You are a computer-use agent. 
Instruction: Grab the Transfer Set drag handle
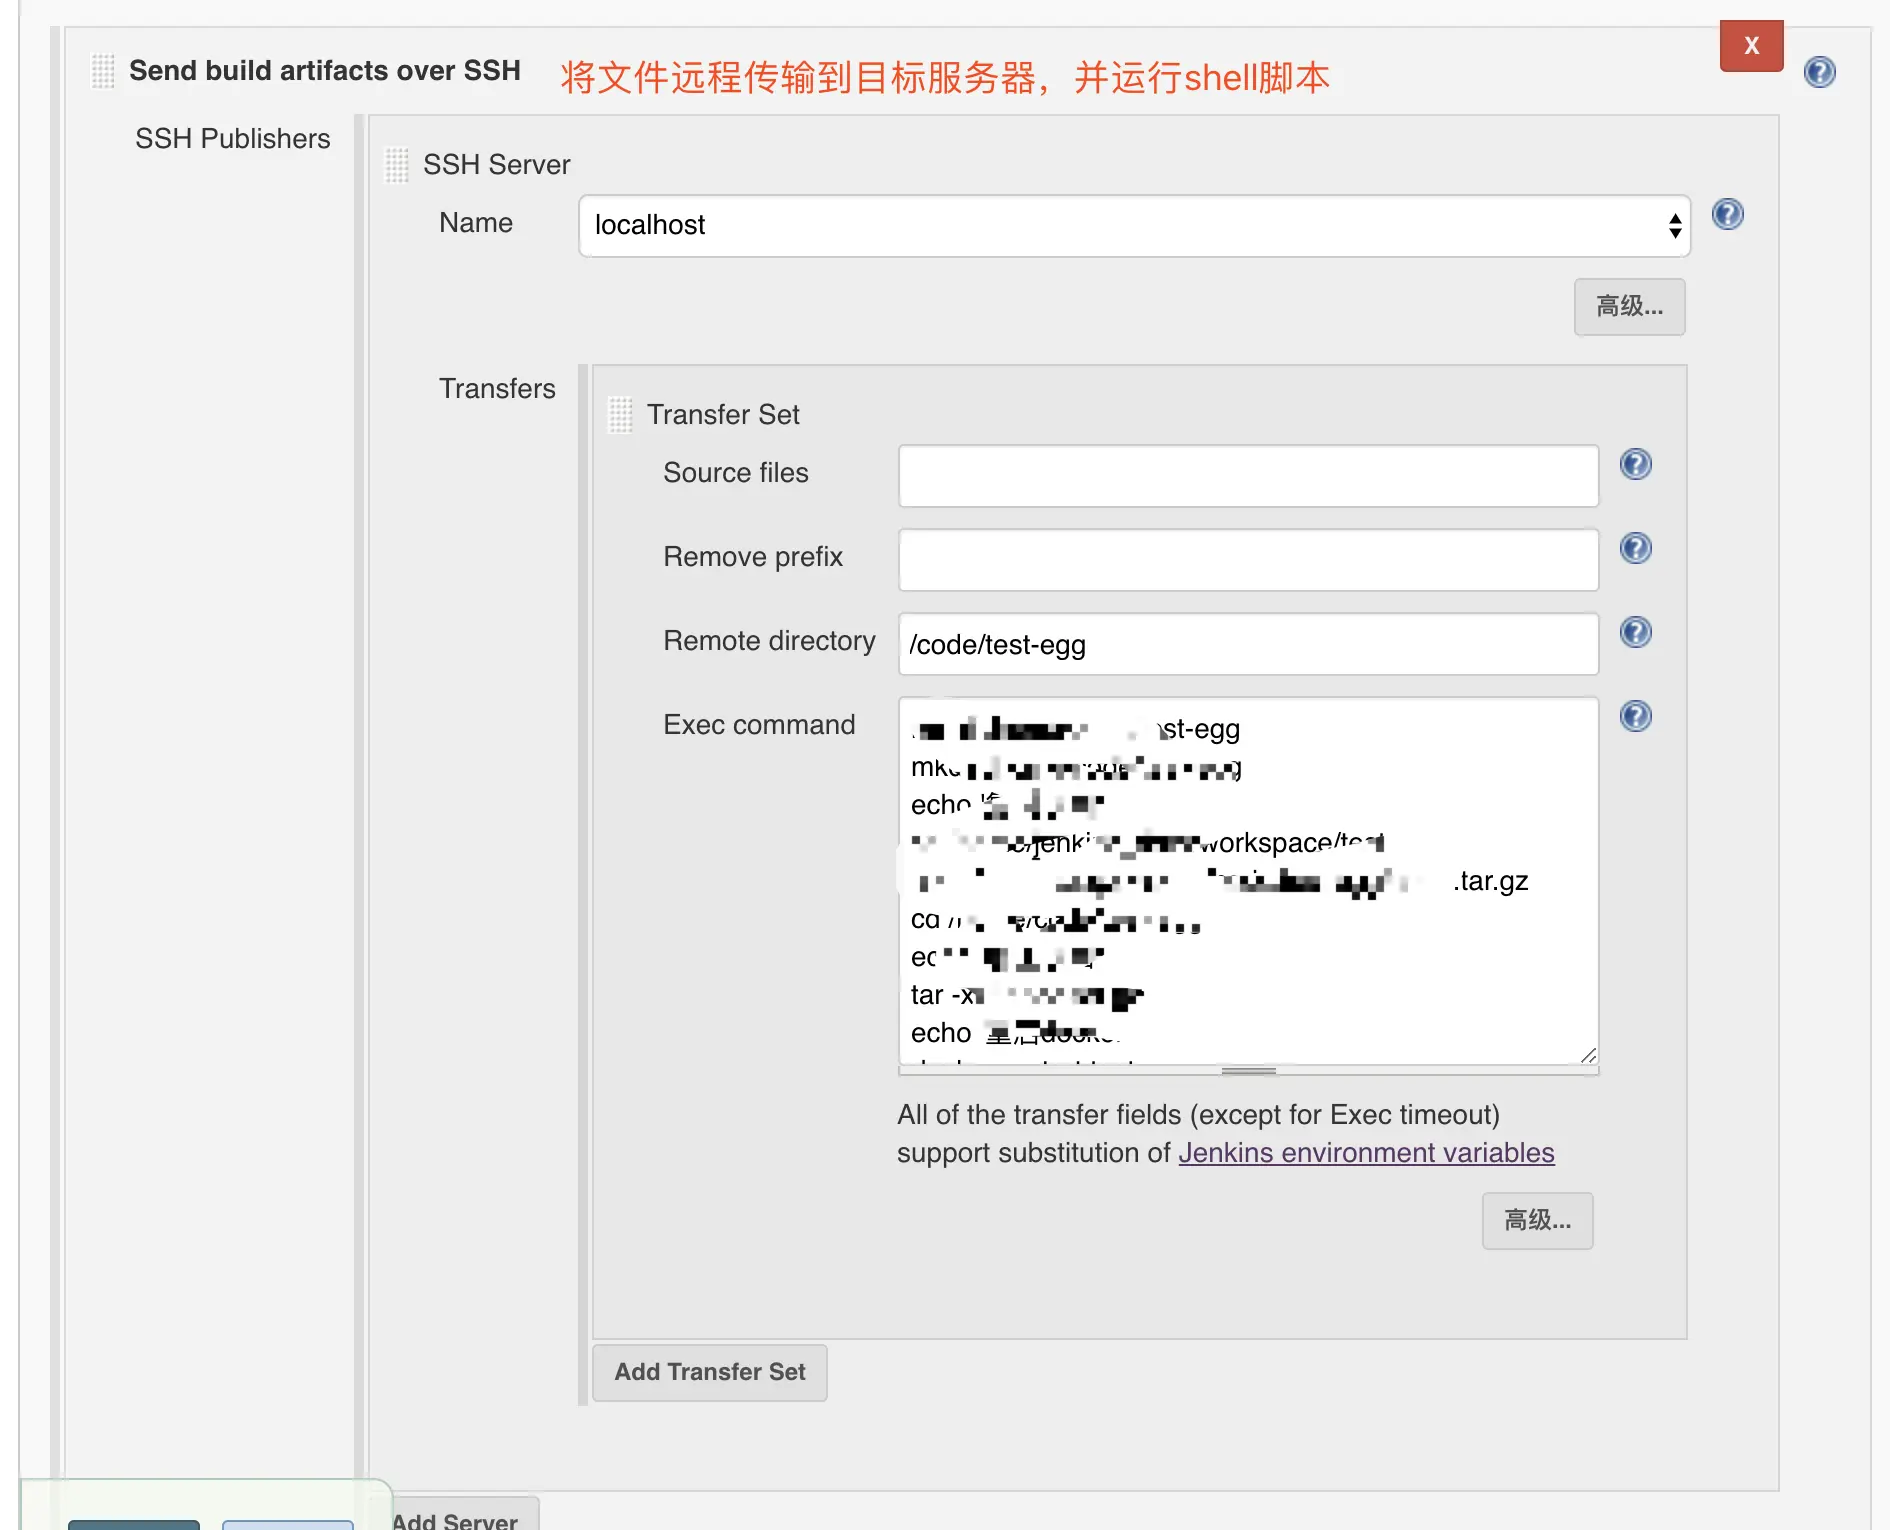click(621, 415)
